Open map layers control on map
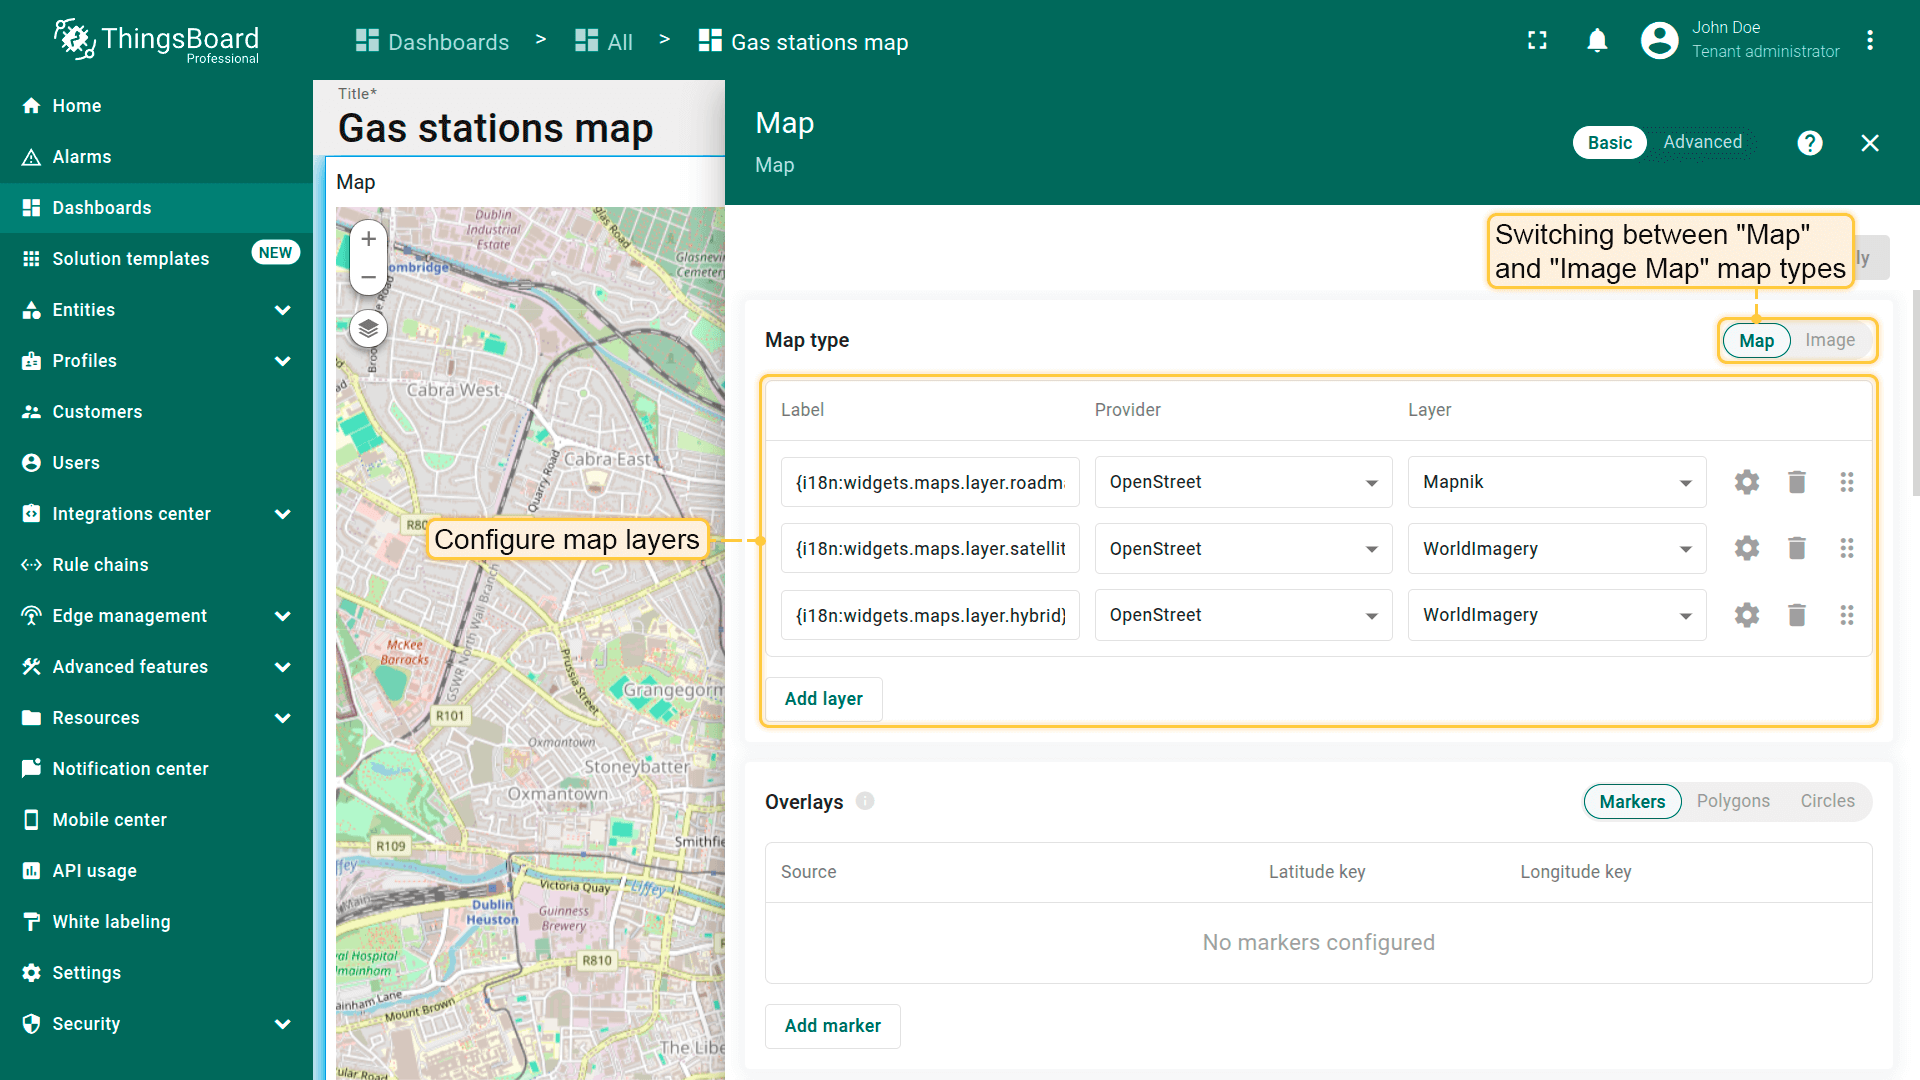 click(368, 328)
